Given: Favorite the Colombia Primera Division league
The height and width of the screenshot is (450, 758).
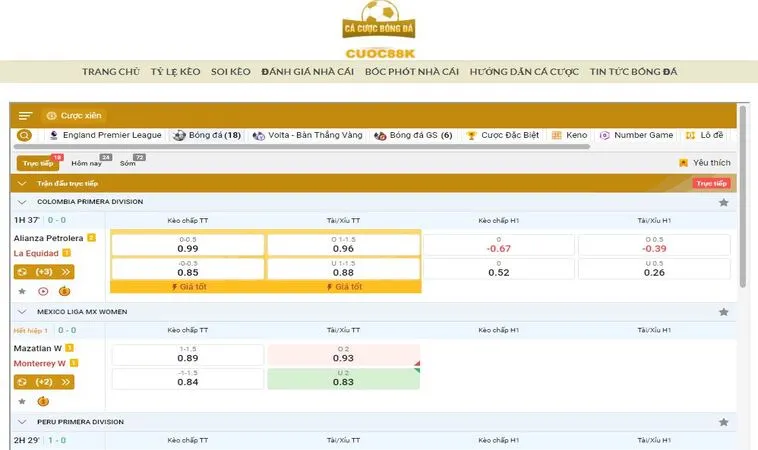Looking at the screenshot, I should pyautogui.click(x=723, y=202).
